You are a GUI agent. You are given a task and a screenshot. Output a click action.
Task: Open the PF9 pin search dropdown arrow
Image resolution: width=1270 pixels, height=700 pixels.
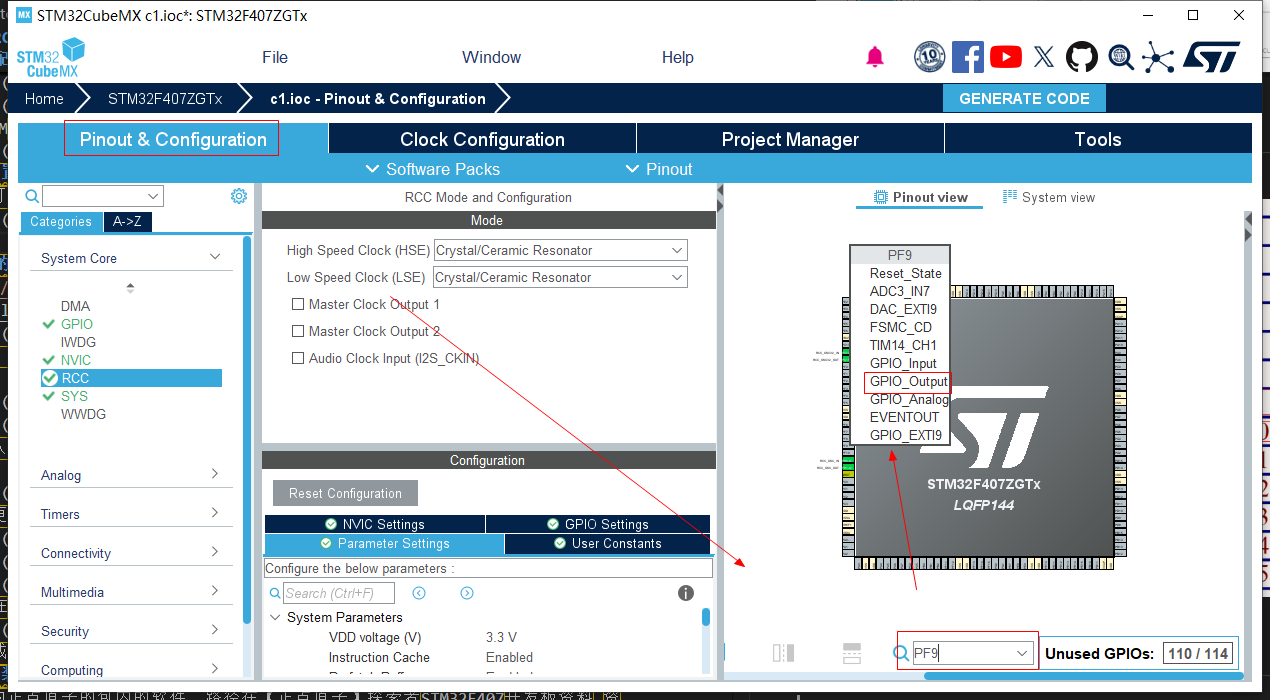pos(1022,654)
